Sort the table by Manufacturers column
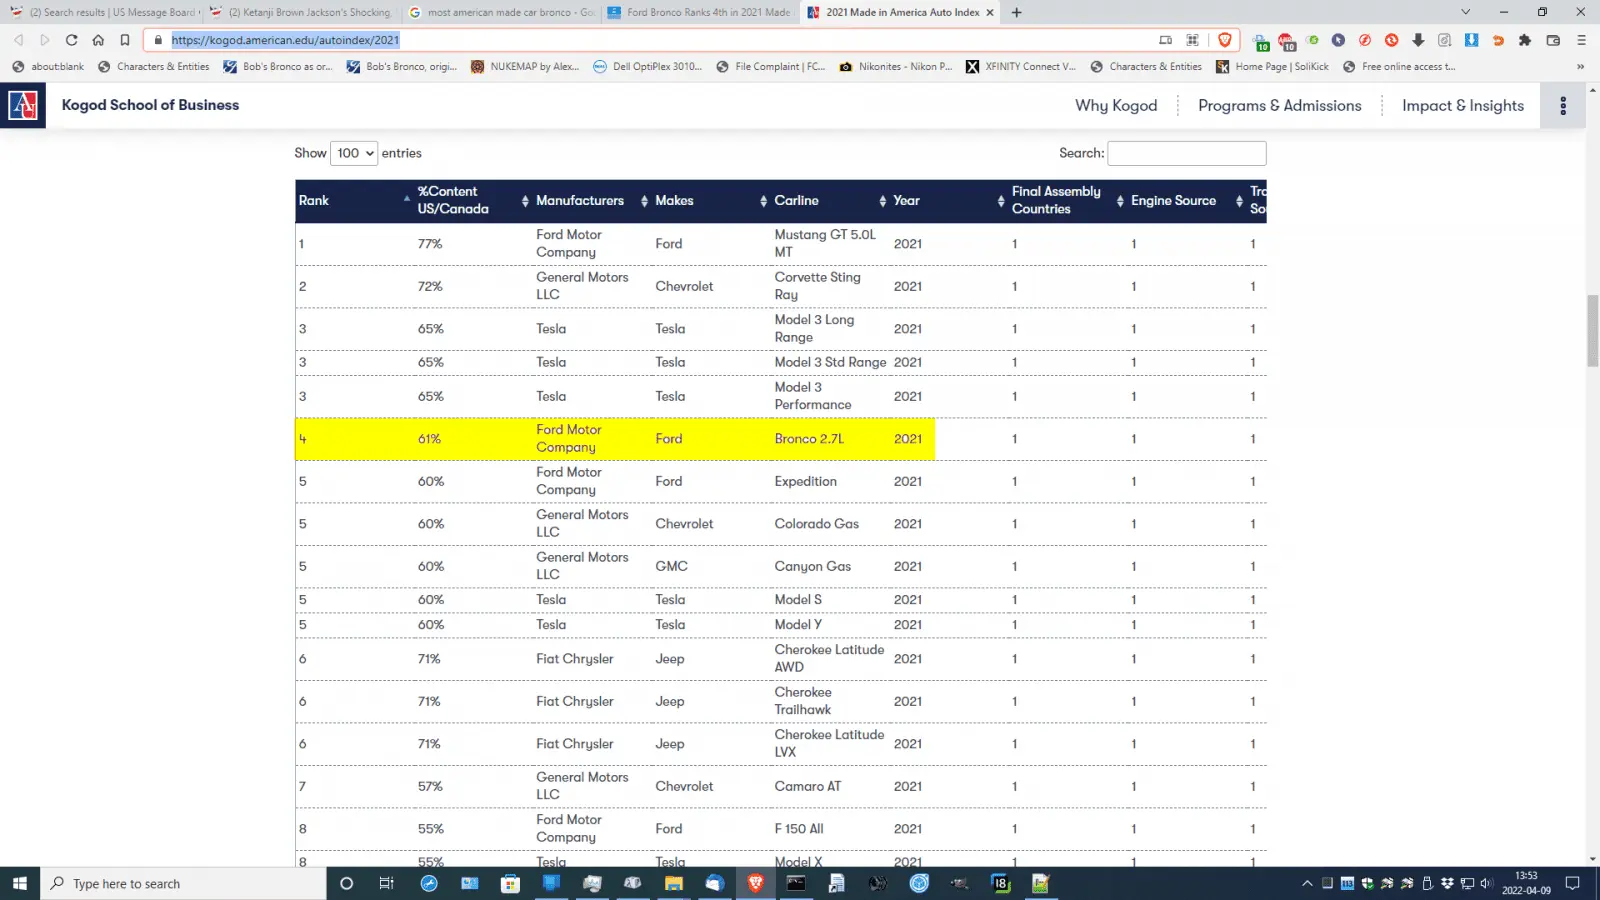Screen dimensions: 1600x900 point(580,201)
